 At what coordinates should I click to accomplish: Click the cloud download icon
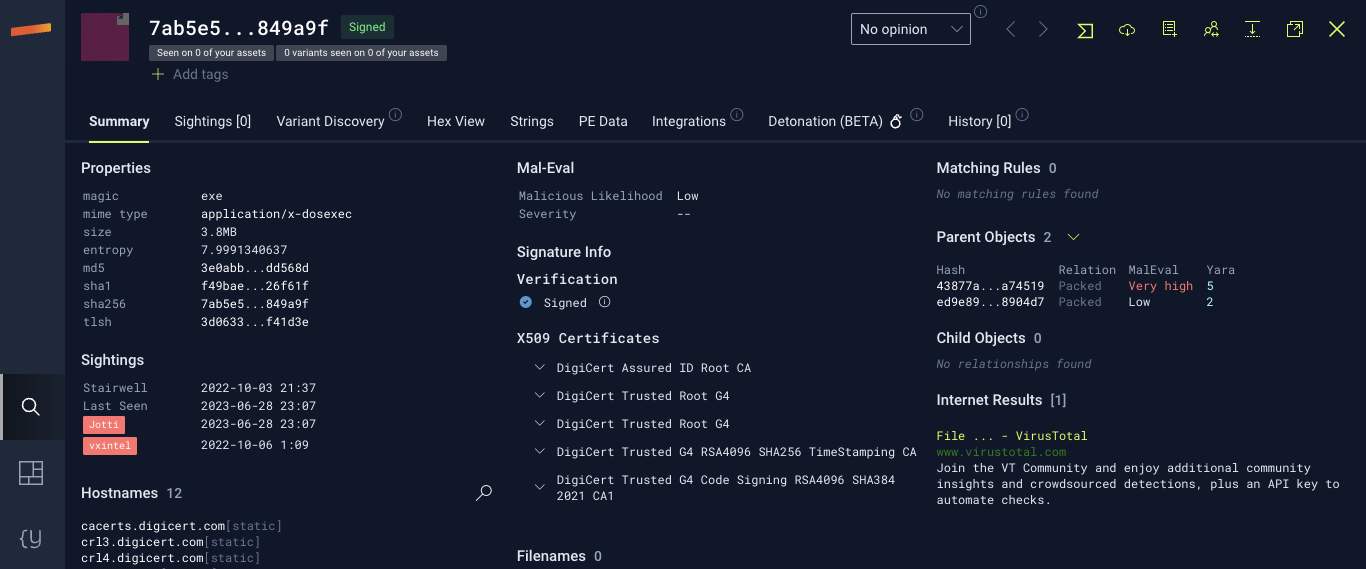(1127, 30)
